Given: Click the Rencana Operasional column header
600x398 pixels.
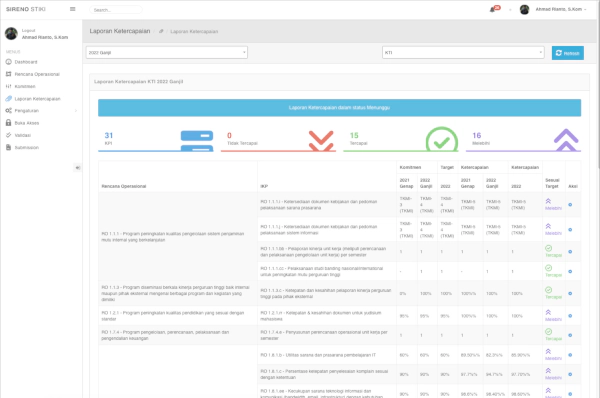Looking at the screenshot, I should pyautogui.click(x=124, y=186).
